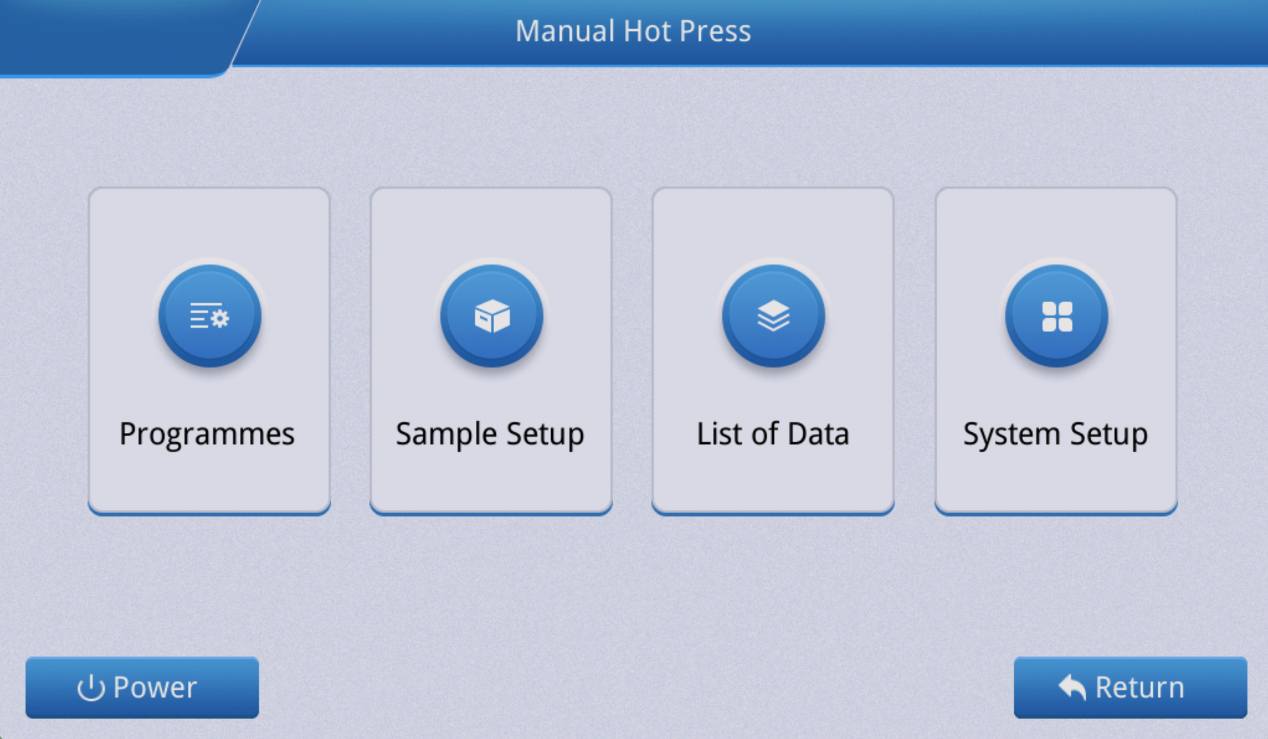Open the Sample Setup menu tile
This screenshot has height=739, width=1268.
coord(491,350)
